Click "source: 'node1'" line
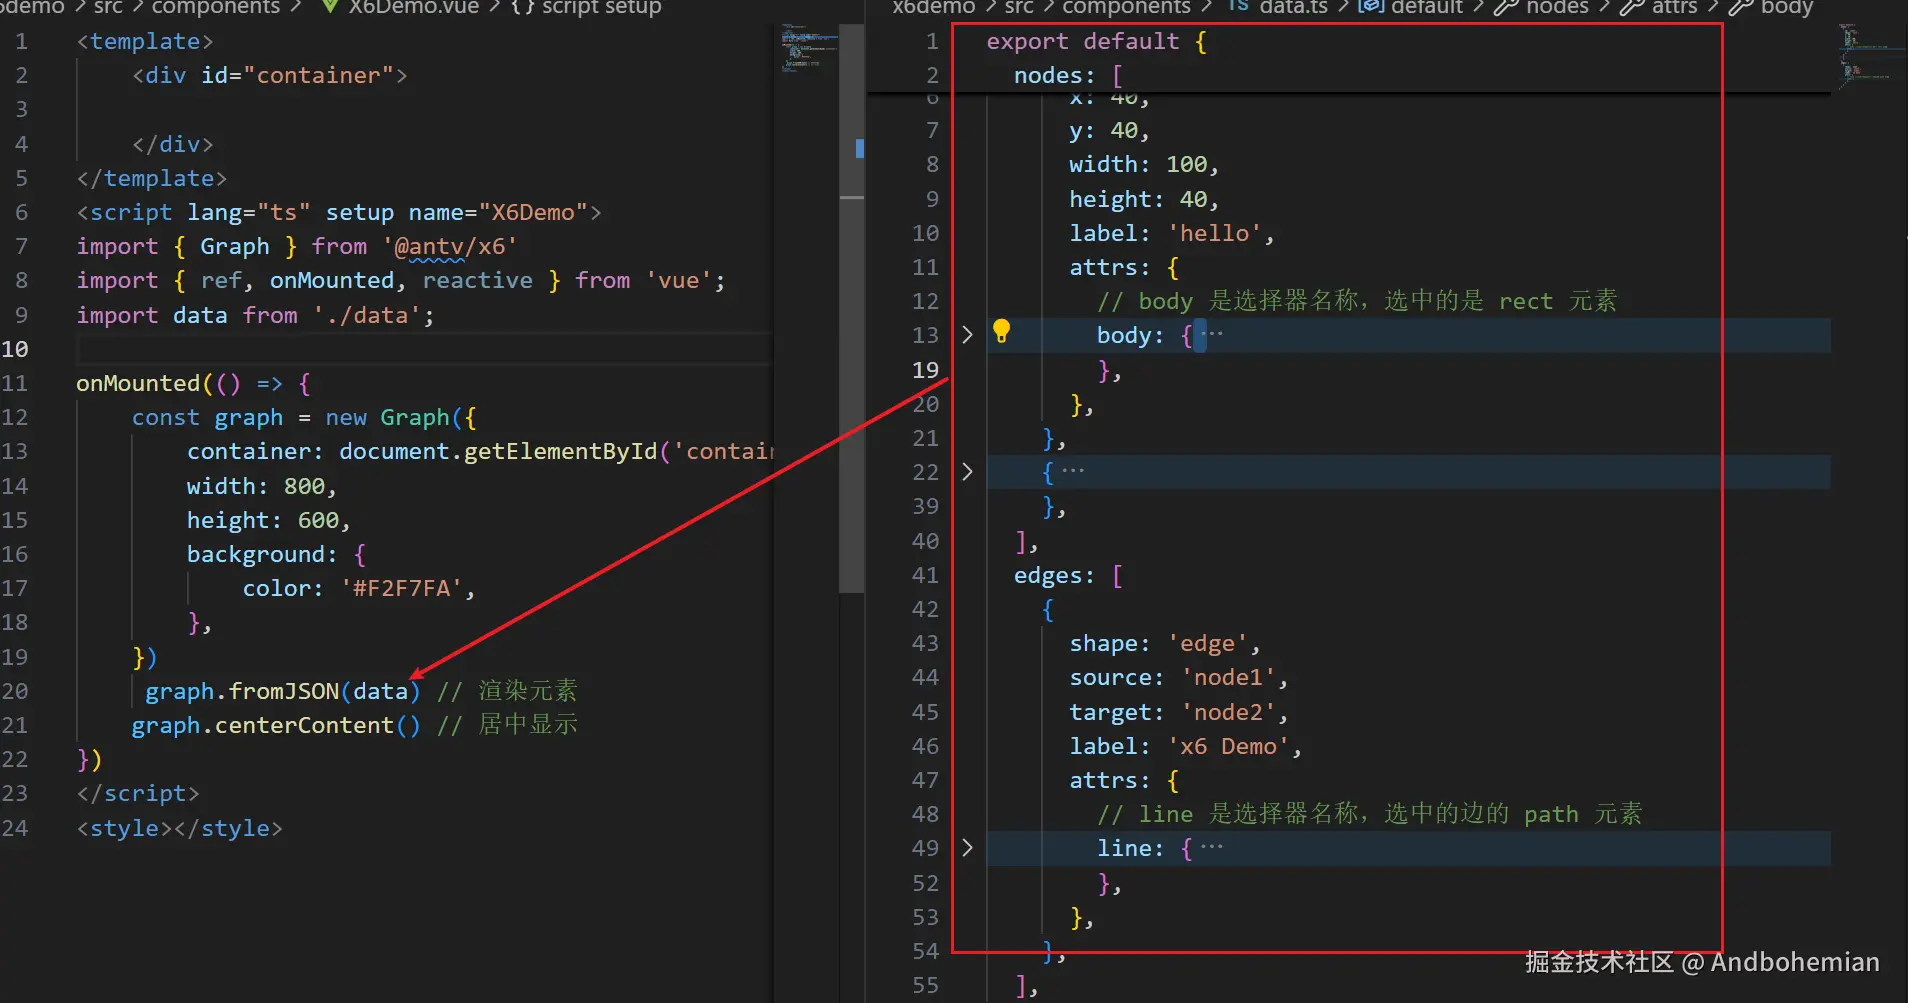Viewport: 1908px width, 1003px height. click(x=1178, y=677)
